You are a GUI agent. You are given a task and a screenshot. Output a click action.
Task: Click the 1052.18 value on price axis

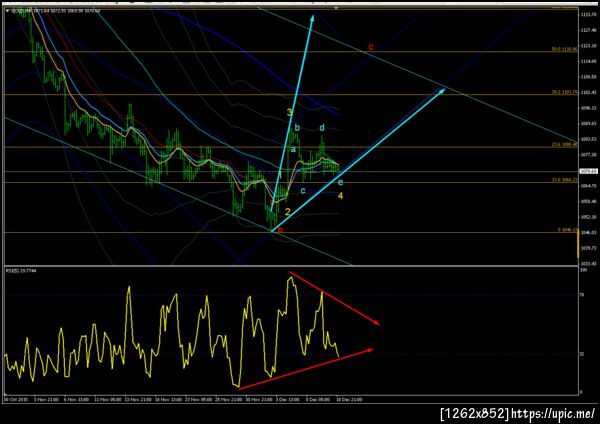(x=588, y=217)
